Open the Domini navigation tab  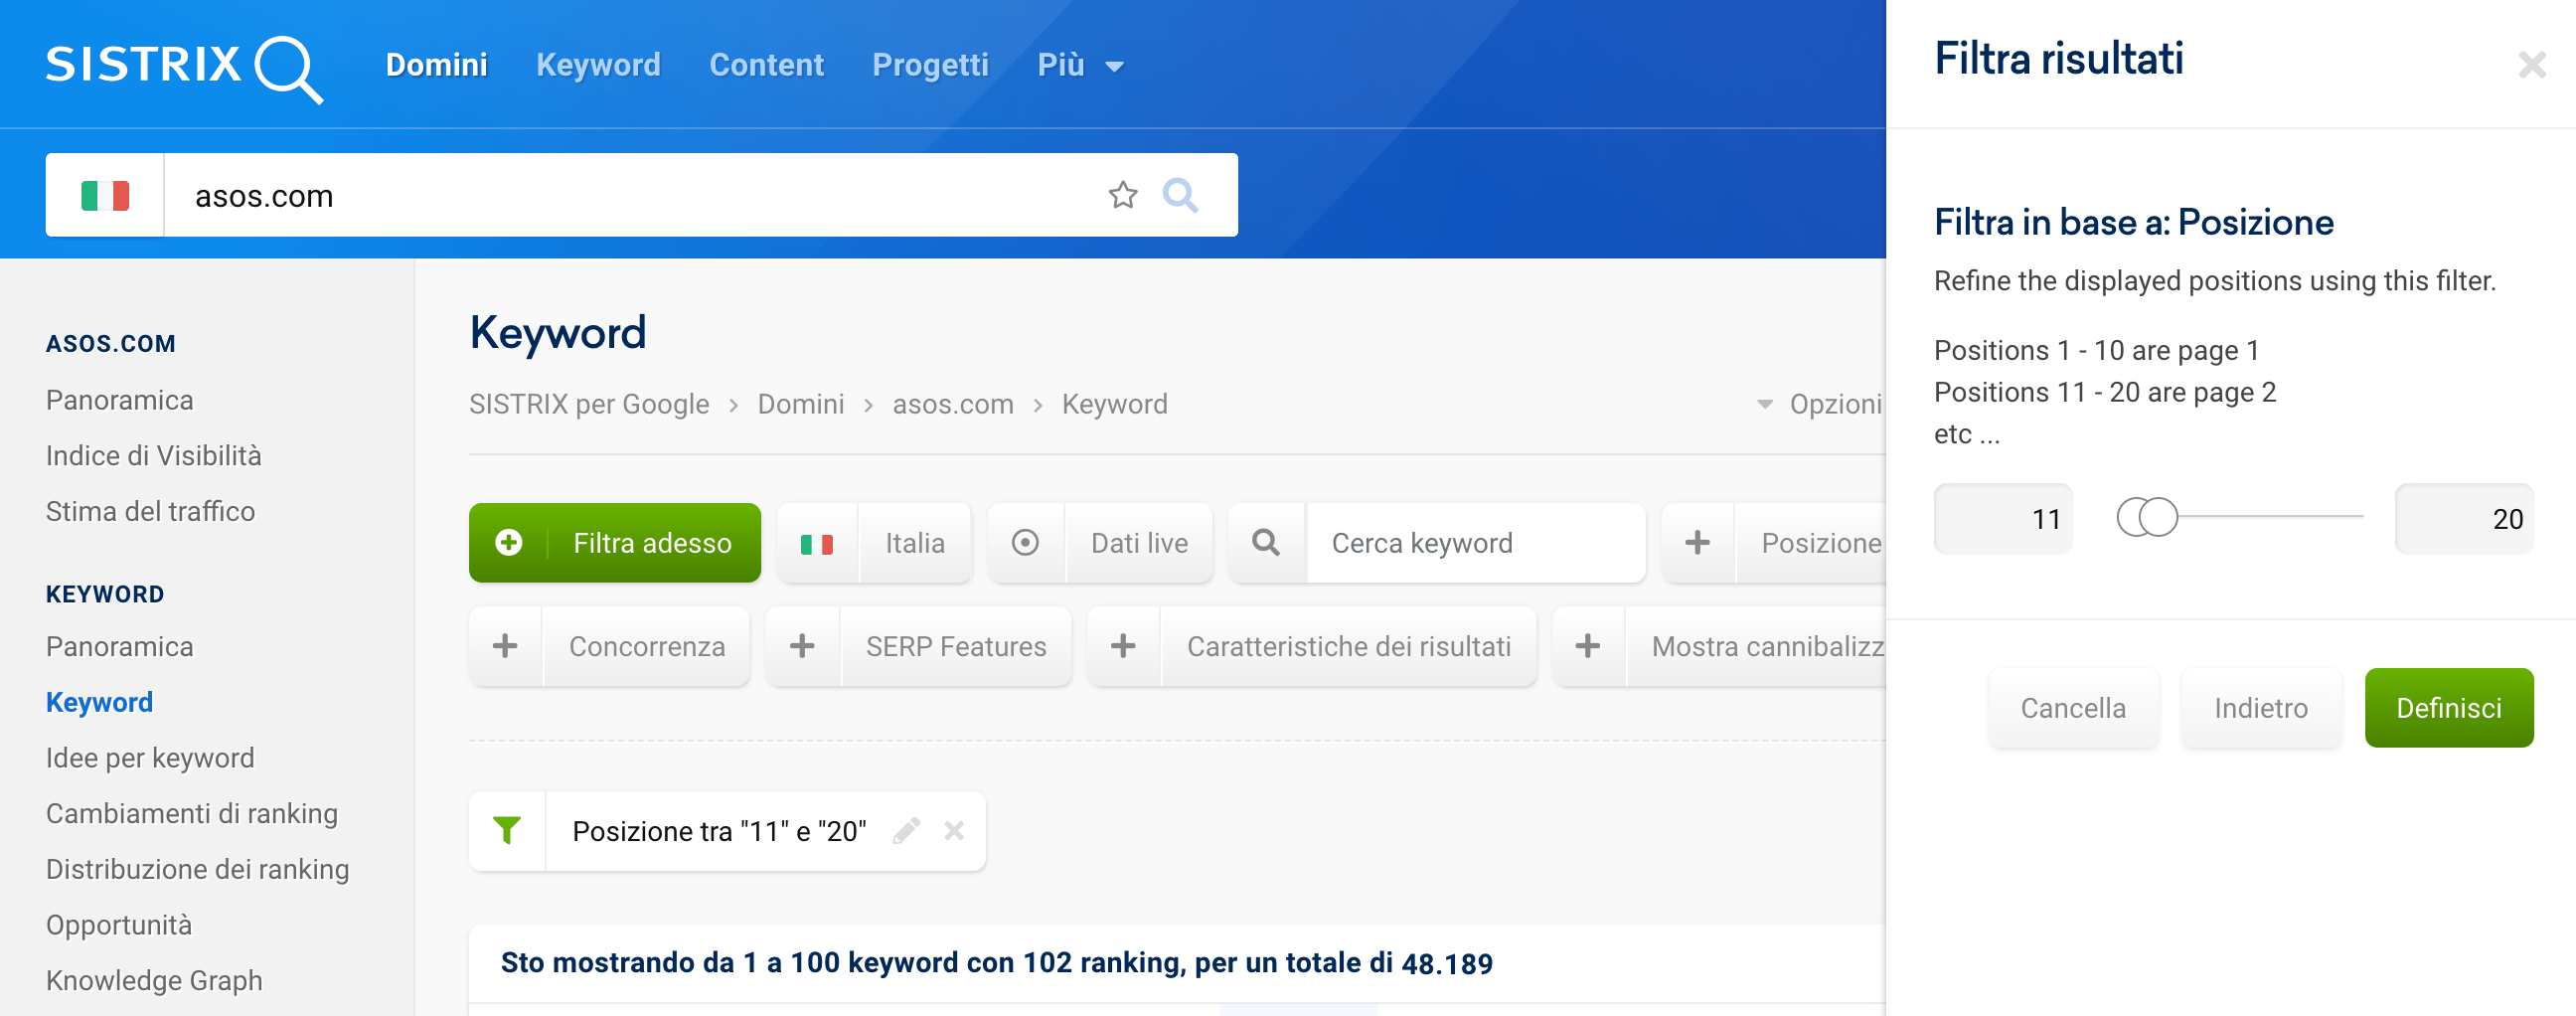(x=437, y=65)
